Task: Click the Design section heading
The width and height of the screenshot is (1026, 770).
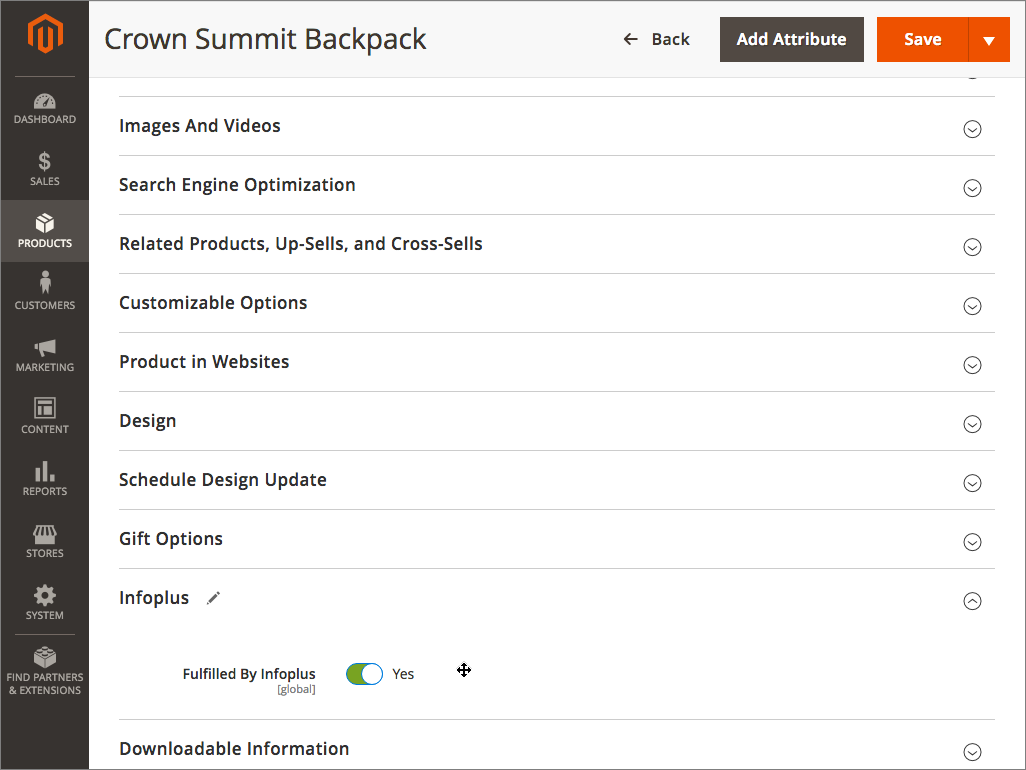Action: tap(147, 421)
